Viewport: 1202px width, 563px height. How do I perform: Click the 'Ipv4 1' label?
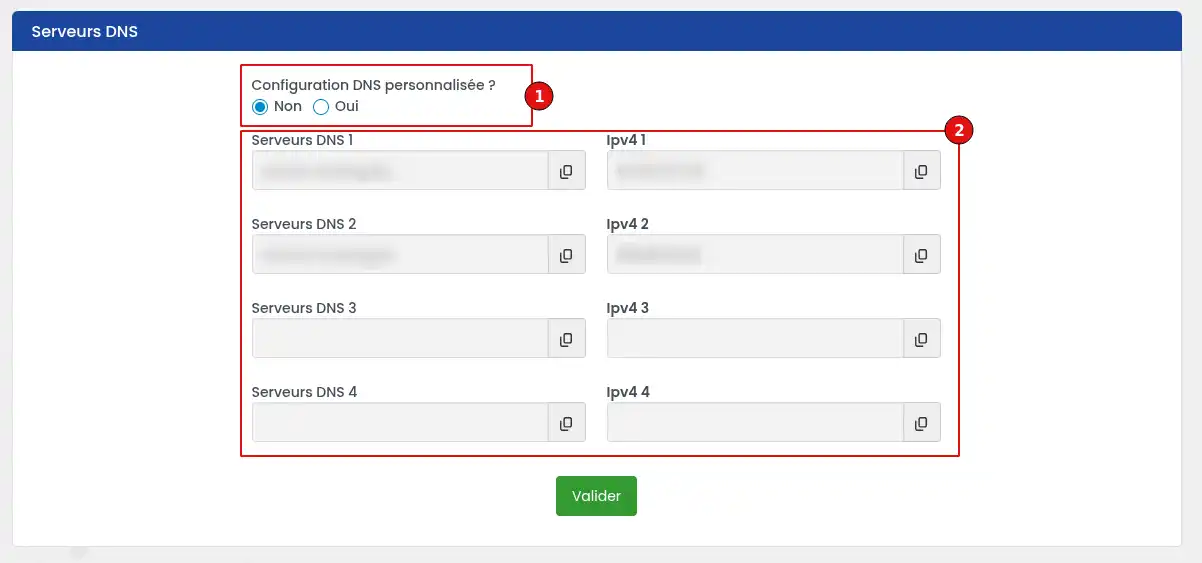[626, 140]
